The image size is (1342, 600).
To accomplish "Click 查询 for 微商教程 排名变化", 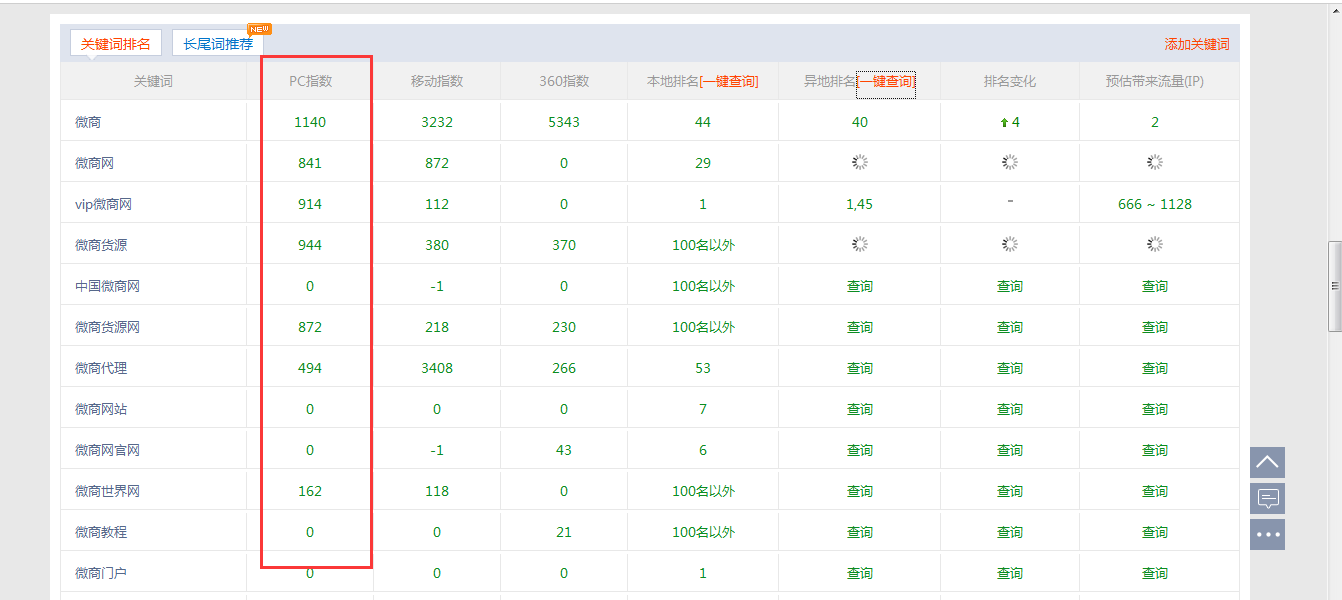I will (1008, 531).
